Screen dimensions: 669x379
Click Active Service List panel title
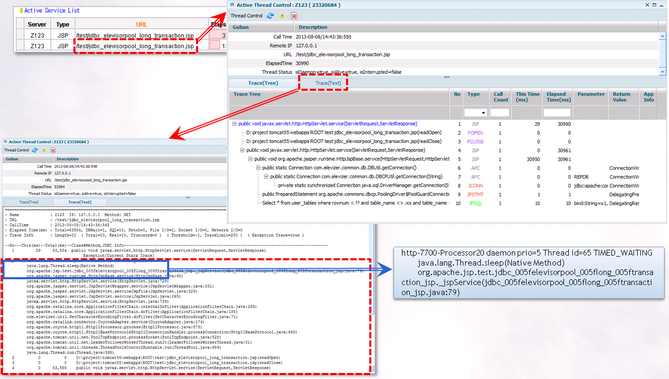[52, 10]
